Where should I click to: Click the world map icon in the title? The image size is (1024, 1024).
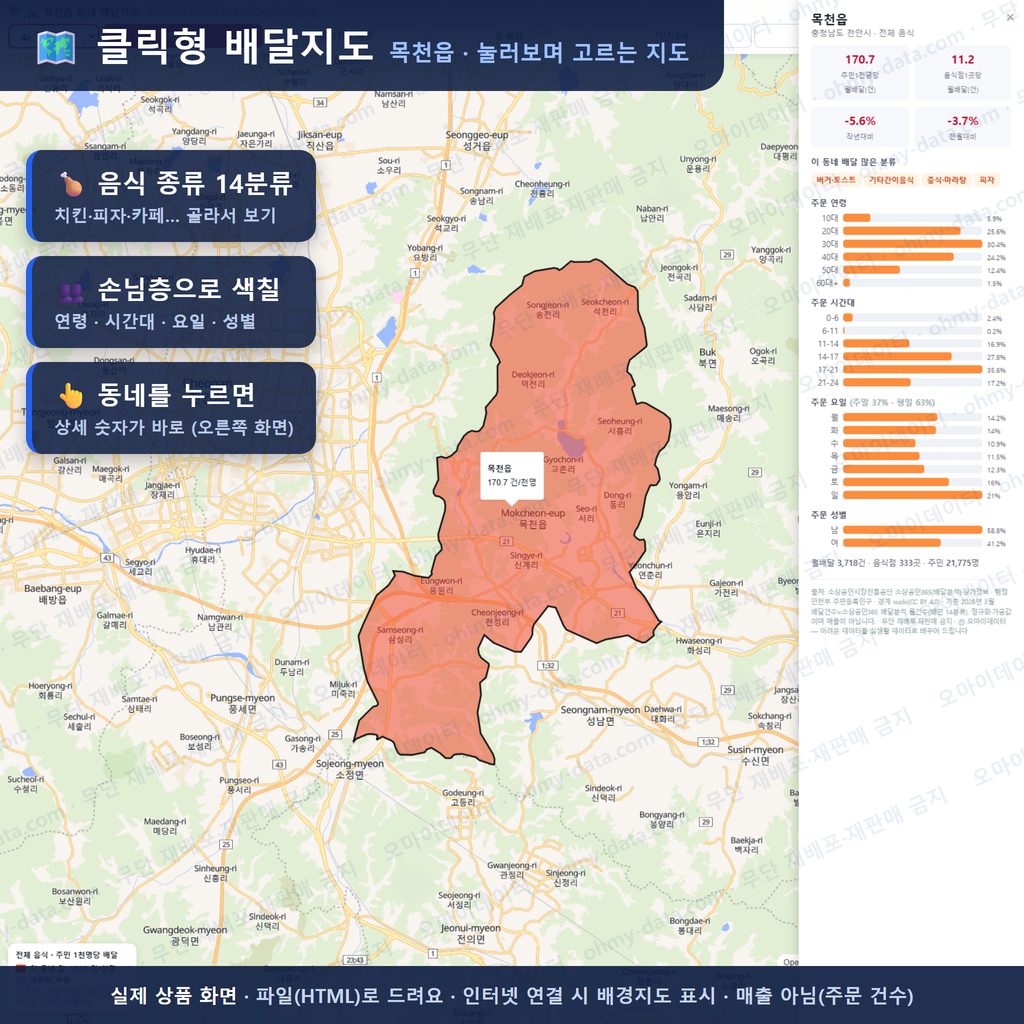click(56, 48)
